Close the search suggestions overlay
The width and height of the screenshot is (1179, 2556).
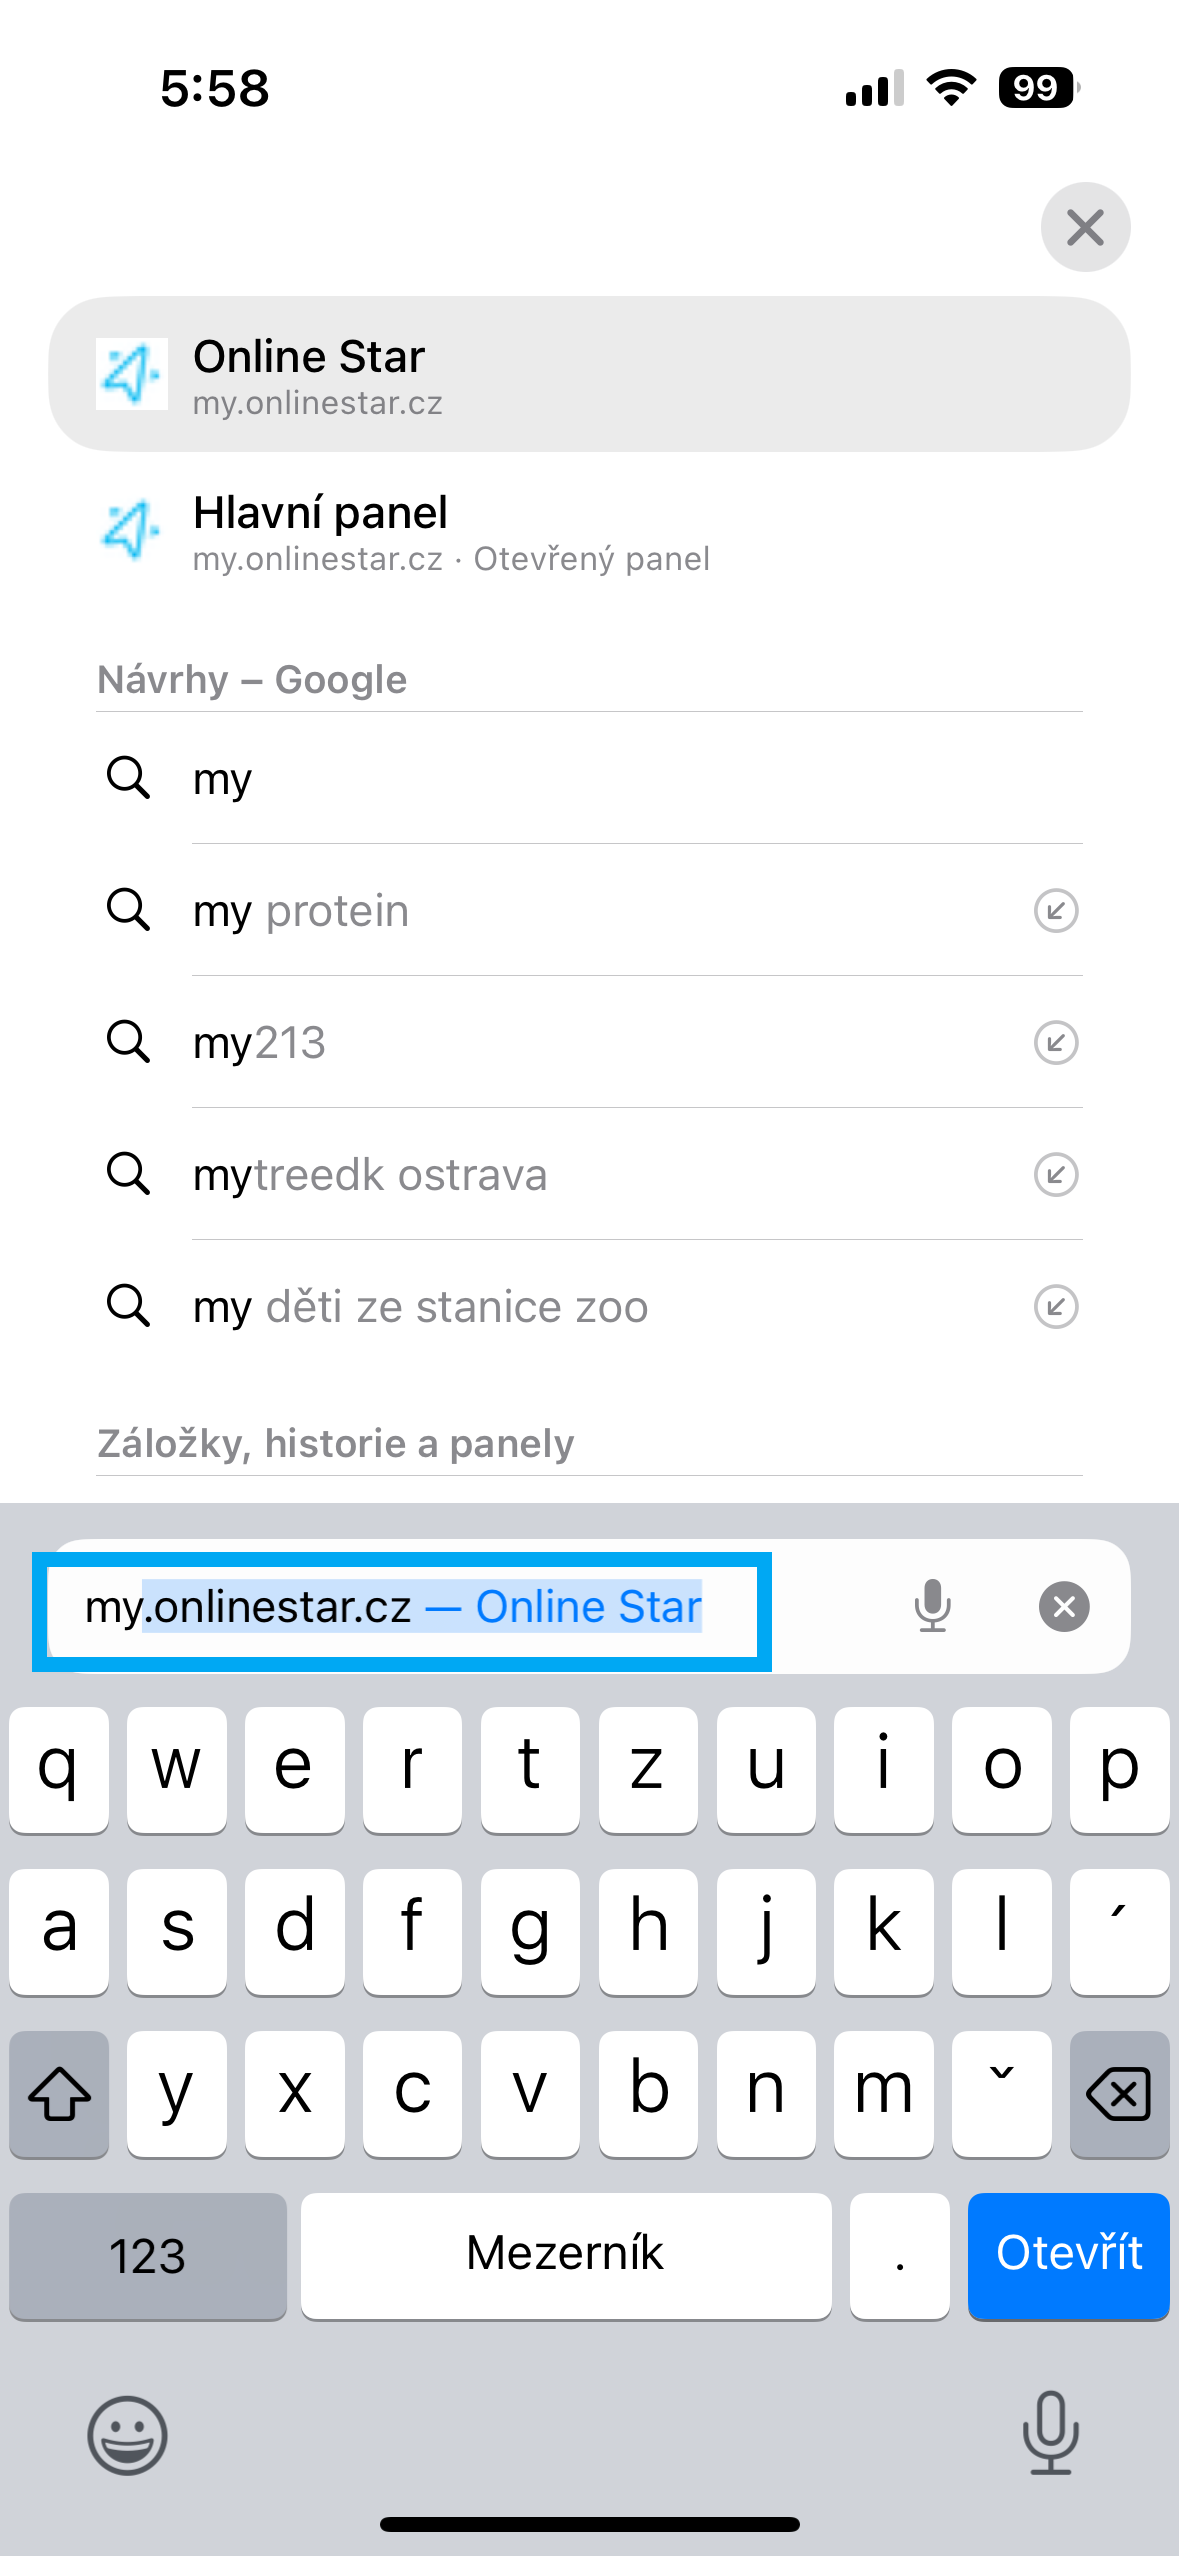click(1085, 227)
